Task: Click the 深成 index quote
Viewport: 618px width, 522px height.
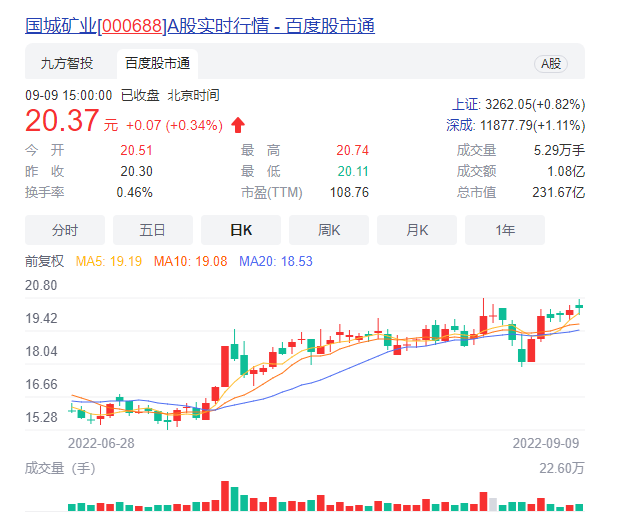Action: click(516, 125)
